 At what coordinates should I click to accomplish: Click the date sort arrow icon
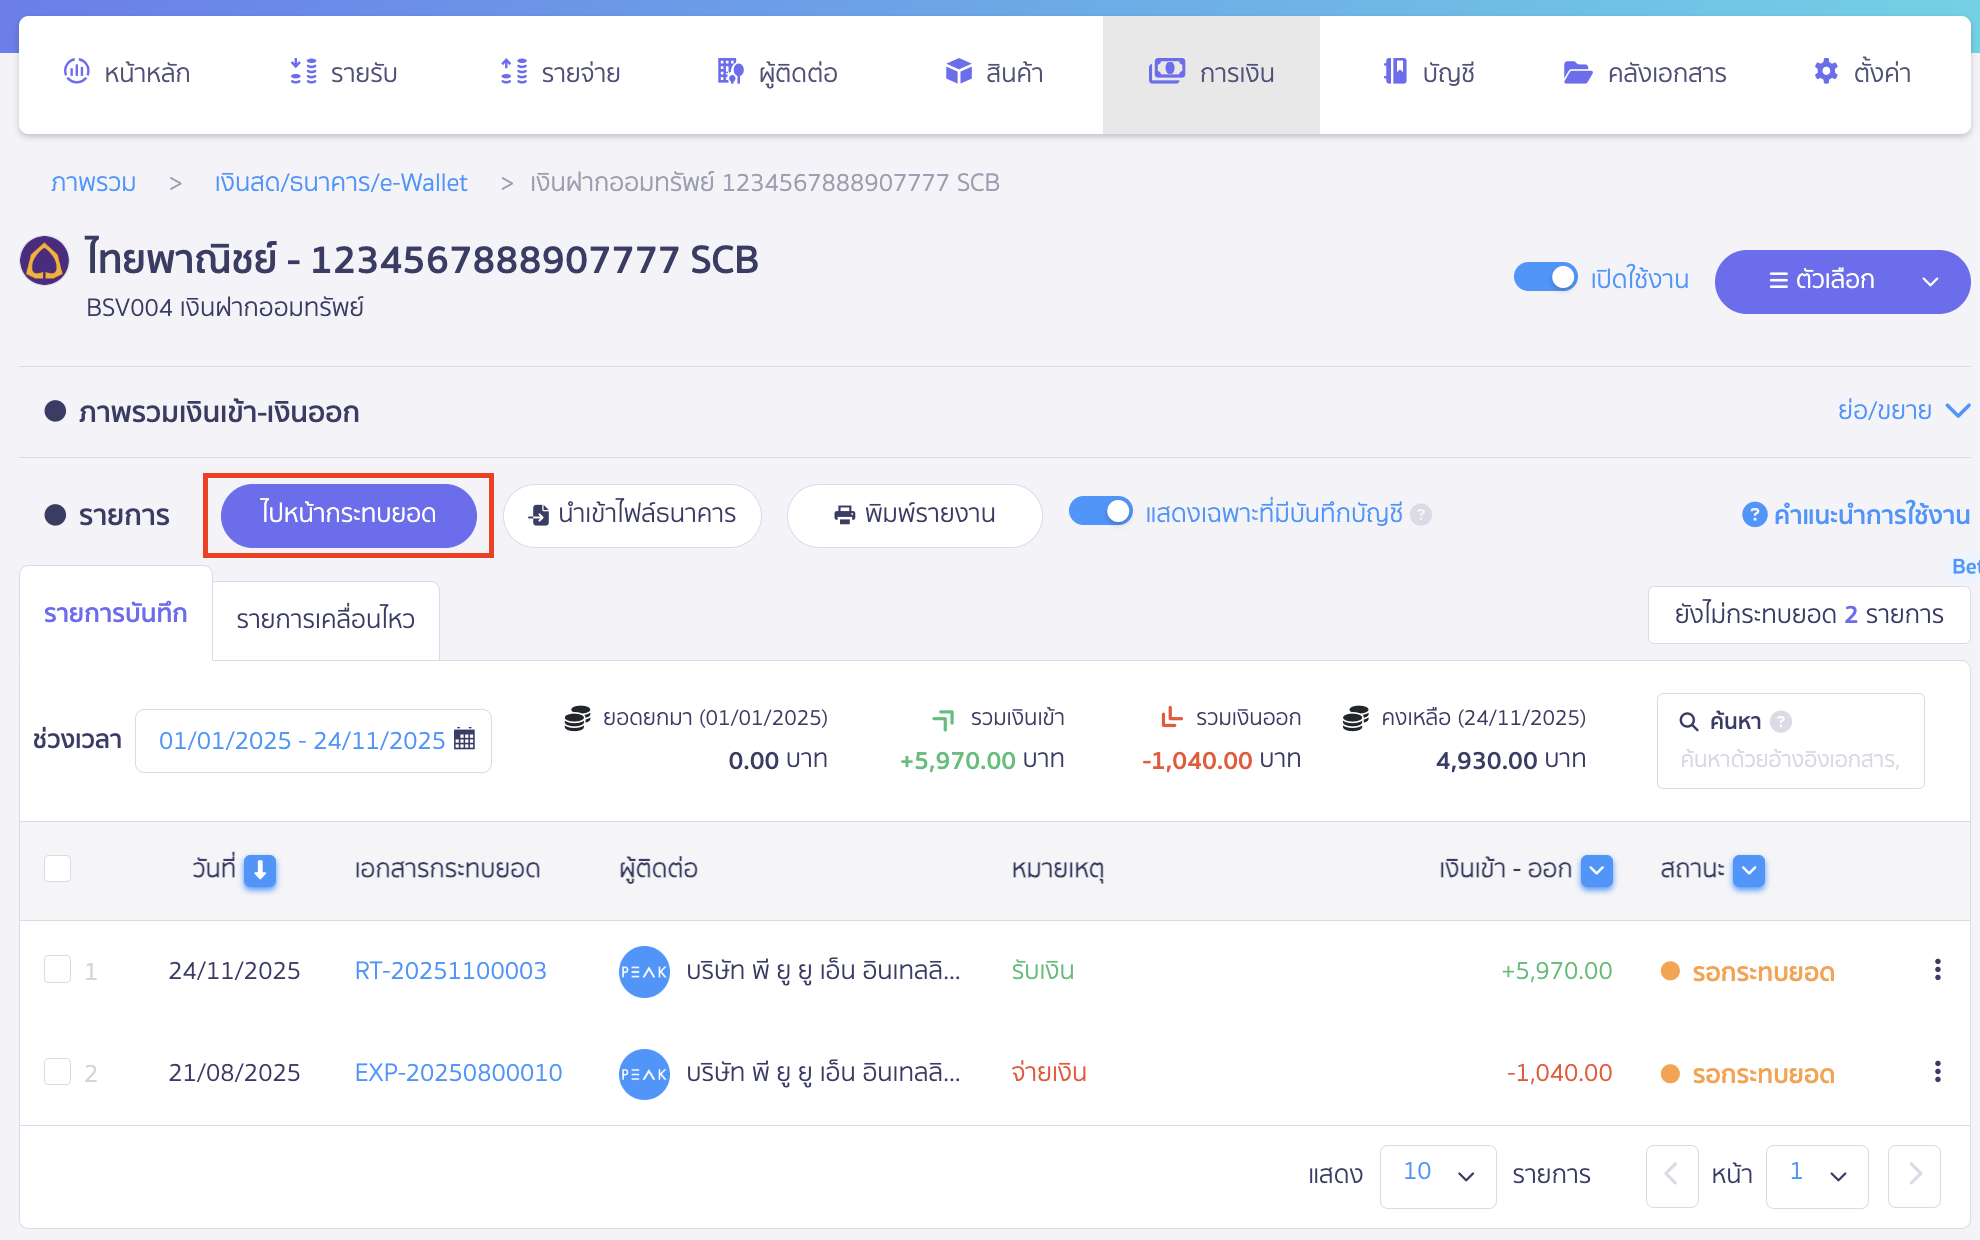[260, 870]
